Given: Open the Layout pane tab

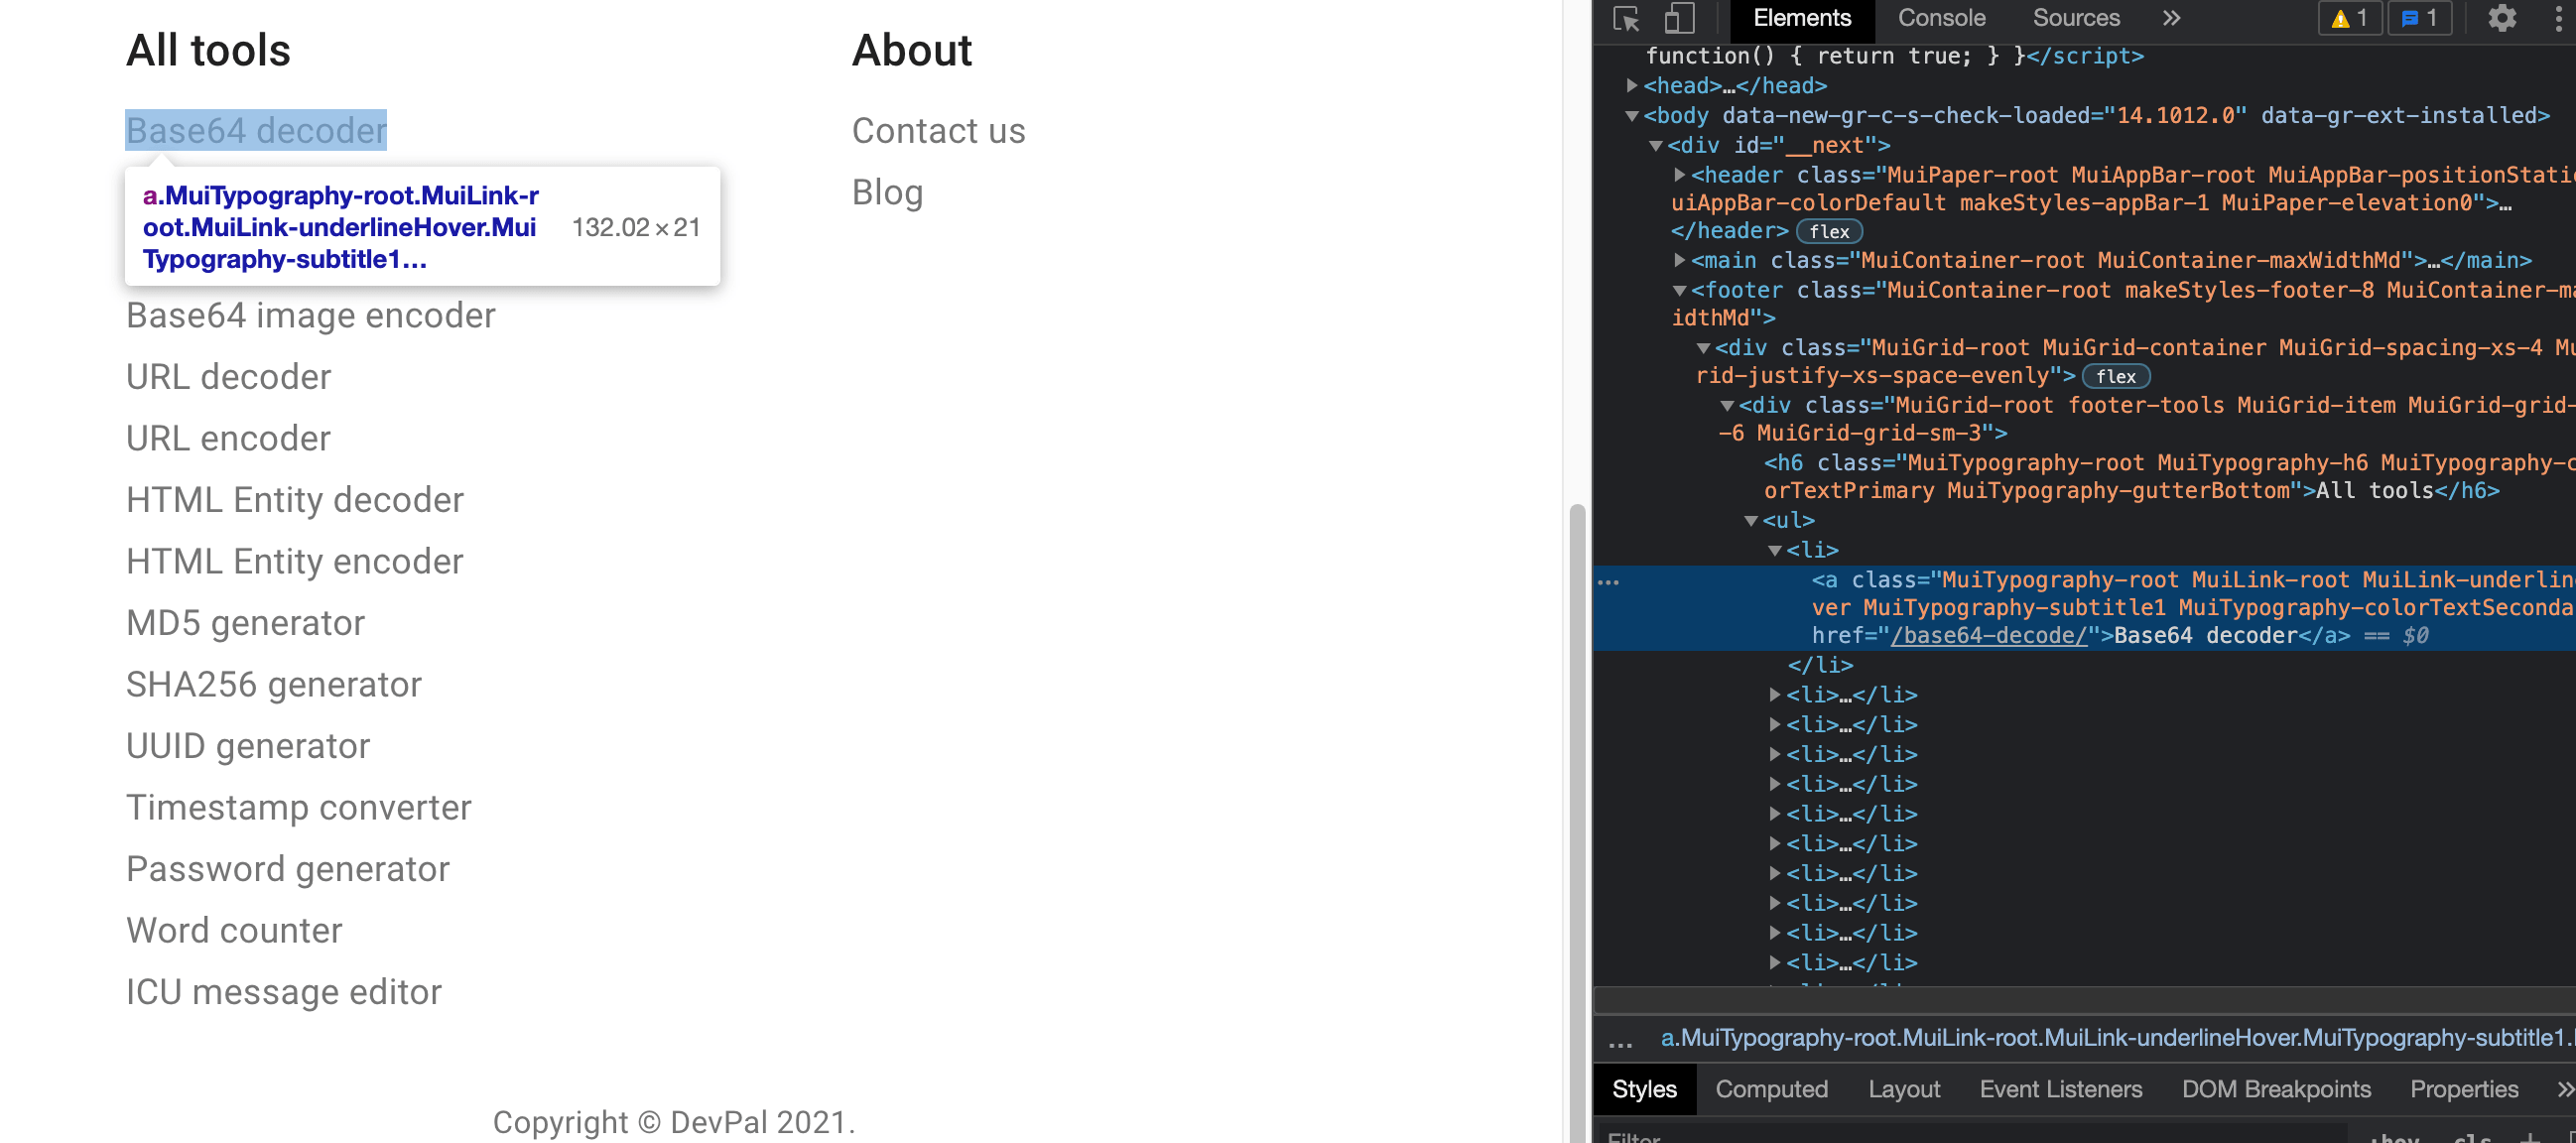Looking at the screenshot, I should 1903,1089.
